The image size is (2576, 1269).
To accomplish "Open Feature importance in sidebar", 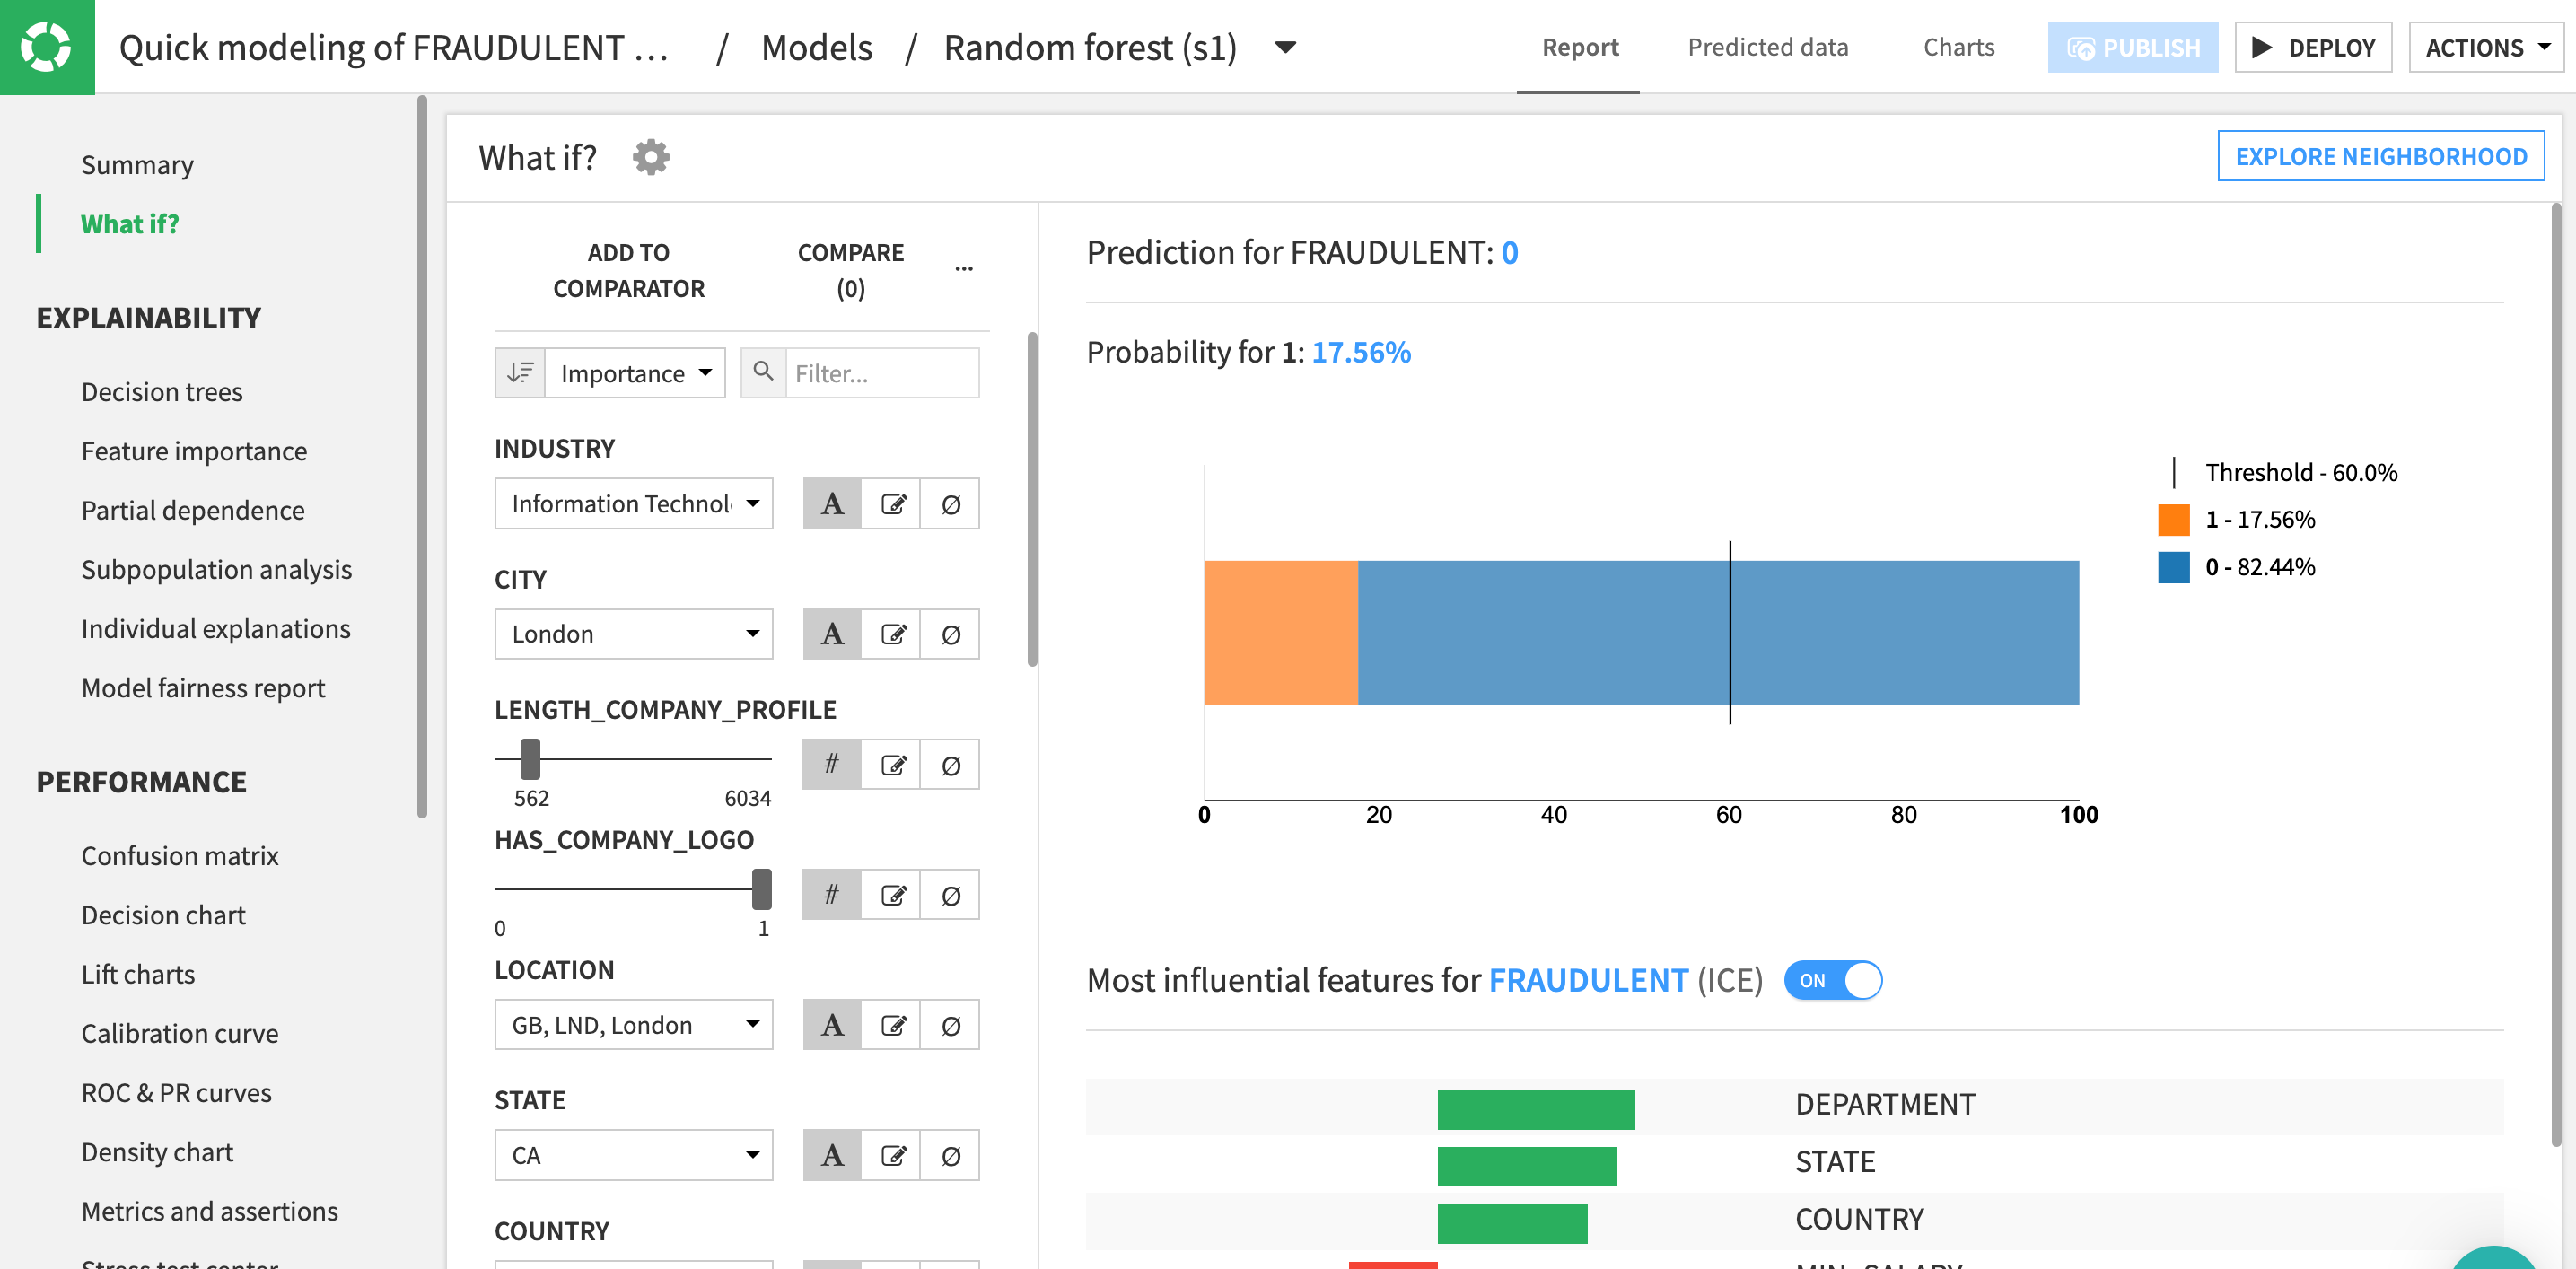I will point(194,451).
